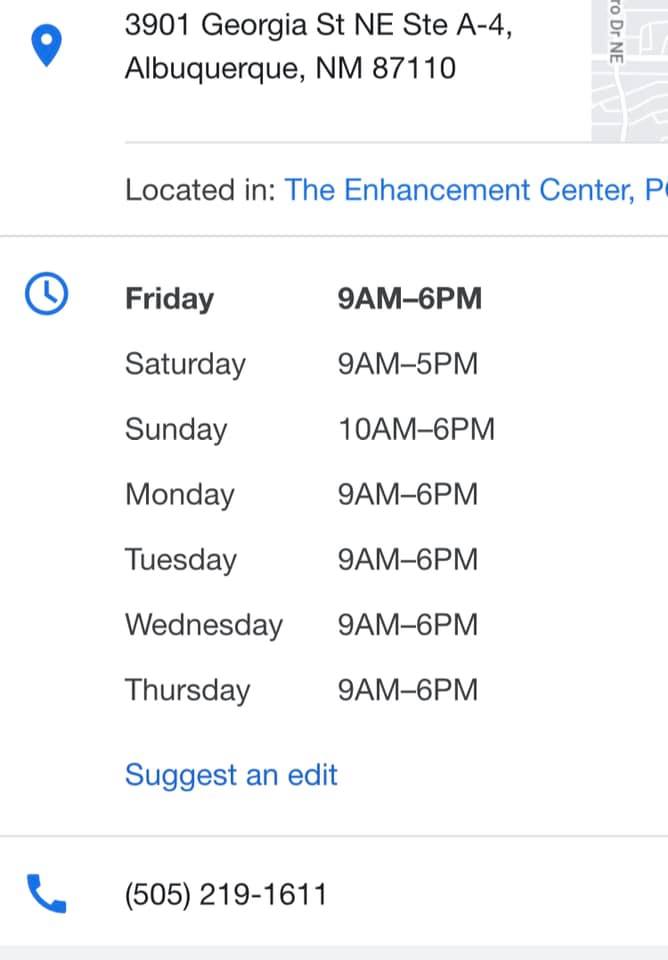
Task: Click Sunday's 10AM–6PM hours
Action: click(417, 429)
